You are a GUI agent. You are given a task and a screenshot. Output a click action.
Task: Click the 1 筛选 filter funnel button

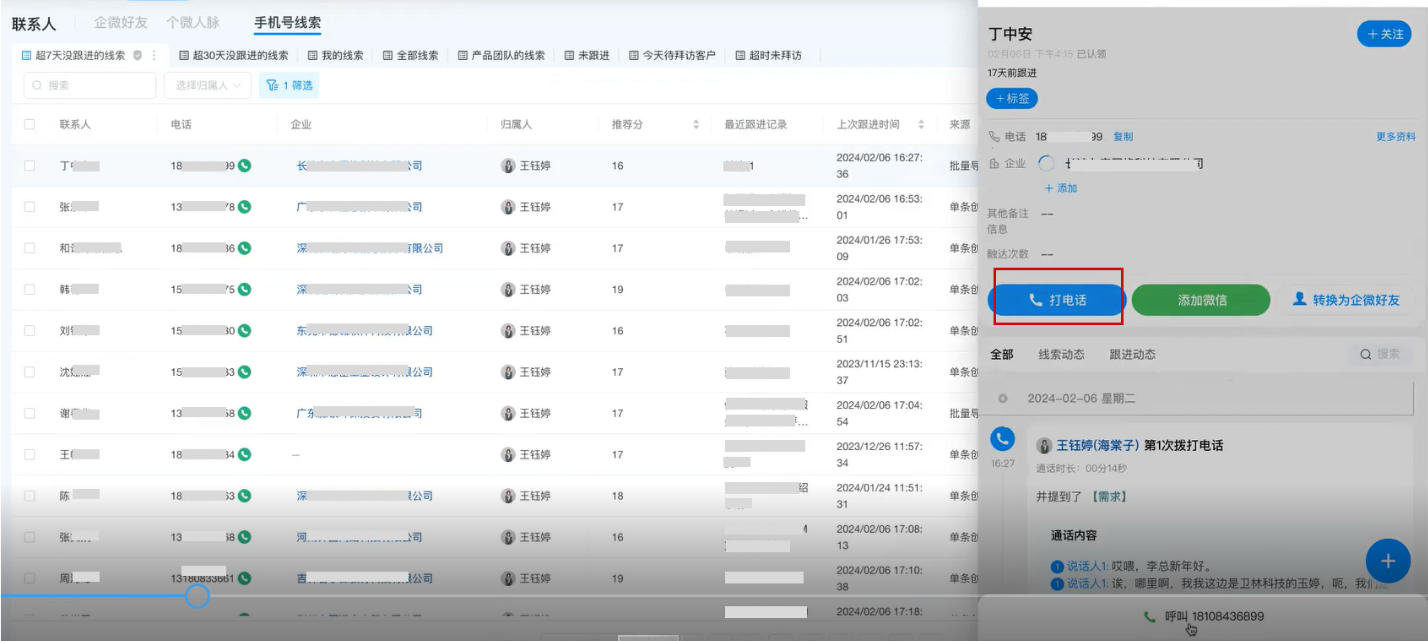point(288,86)
